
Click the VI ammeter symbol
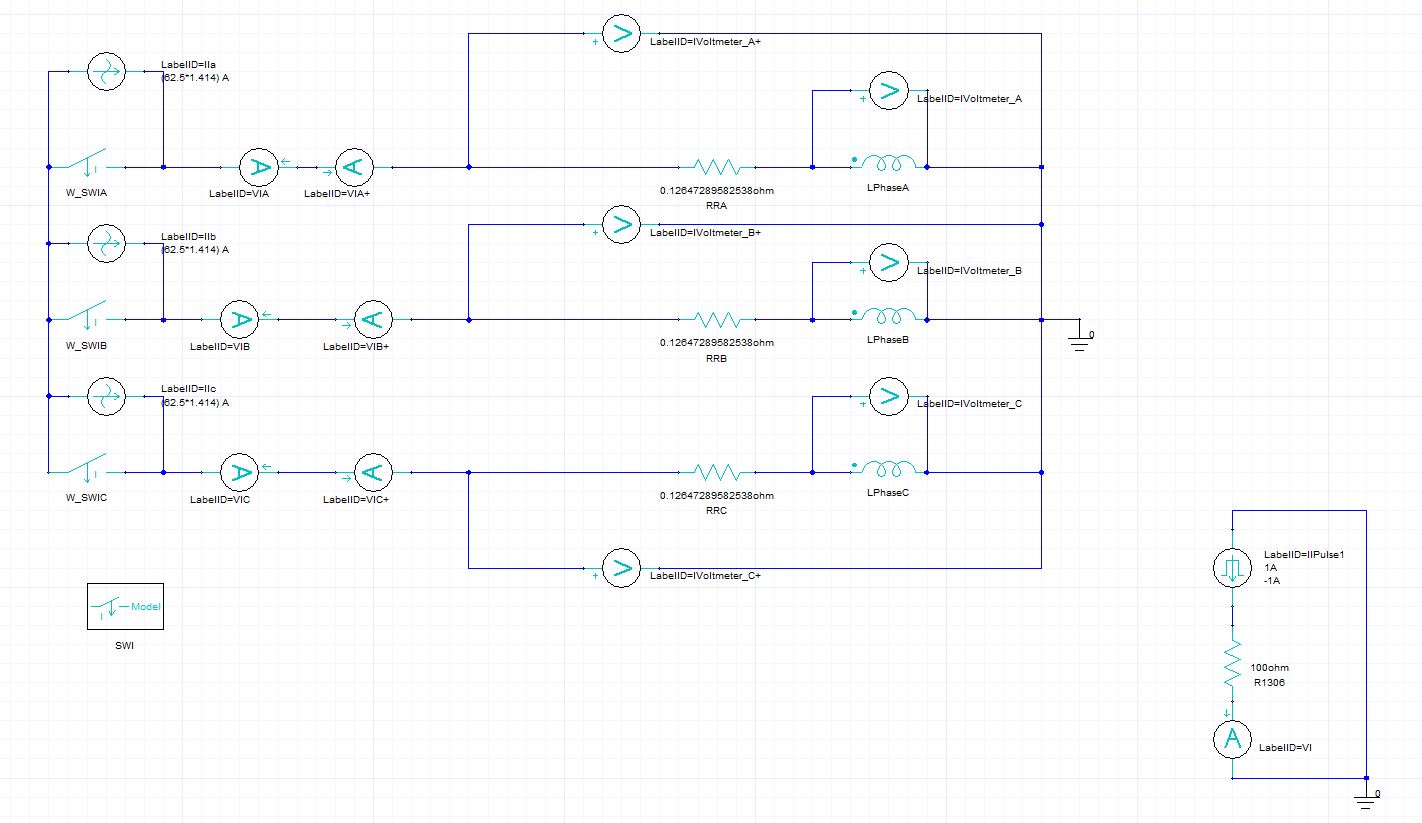click(1233, 739)
